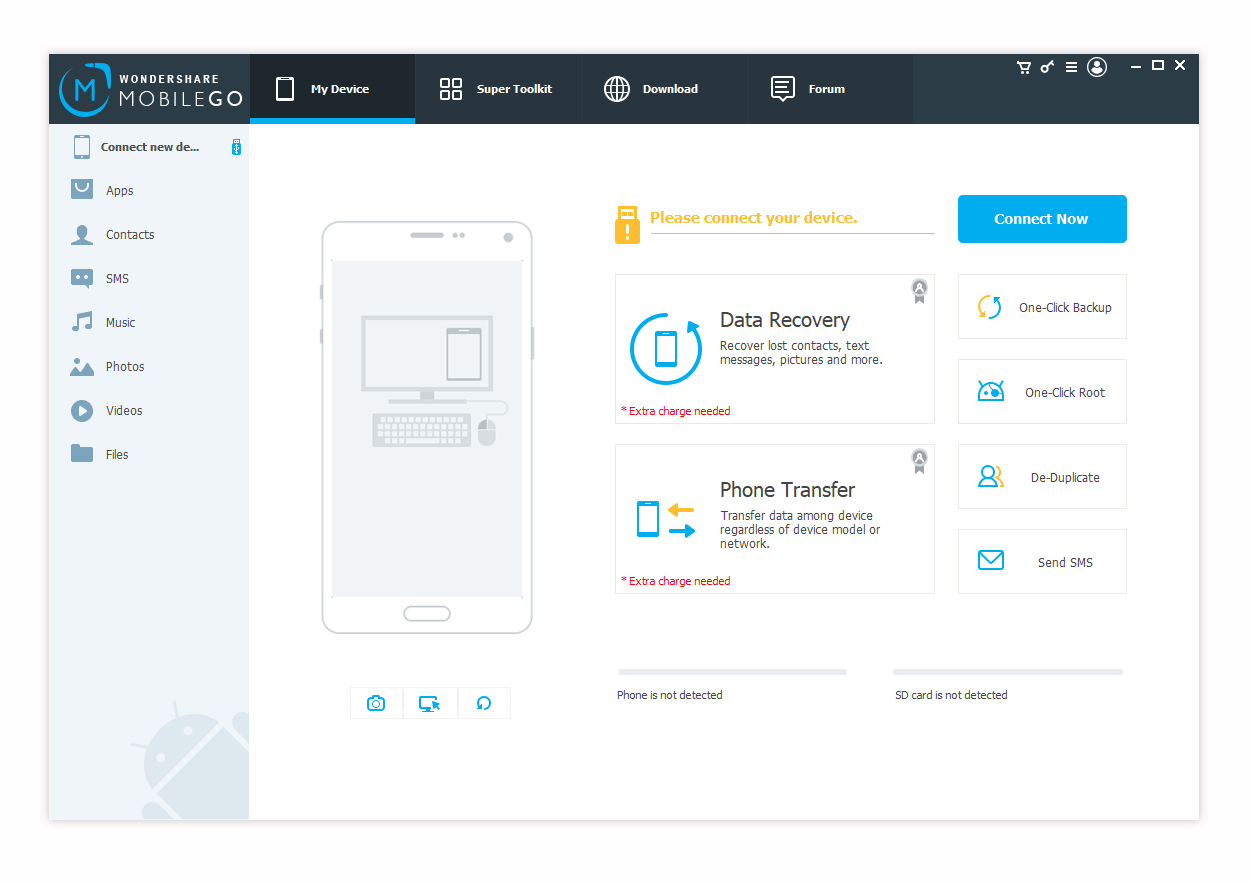Open the Phone Transfer card
1250x882 pixels.
(x=775, y=519)
